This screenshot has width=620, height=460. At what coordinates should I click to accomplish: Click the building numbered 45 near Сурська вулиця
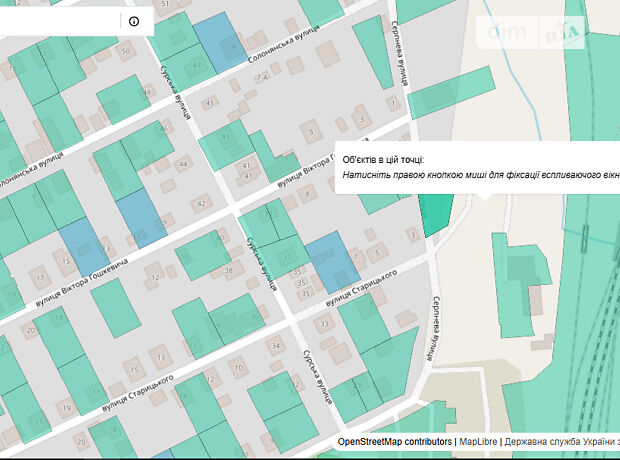pos(211,102)
